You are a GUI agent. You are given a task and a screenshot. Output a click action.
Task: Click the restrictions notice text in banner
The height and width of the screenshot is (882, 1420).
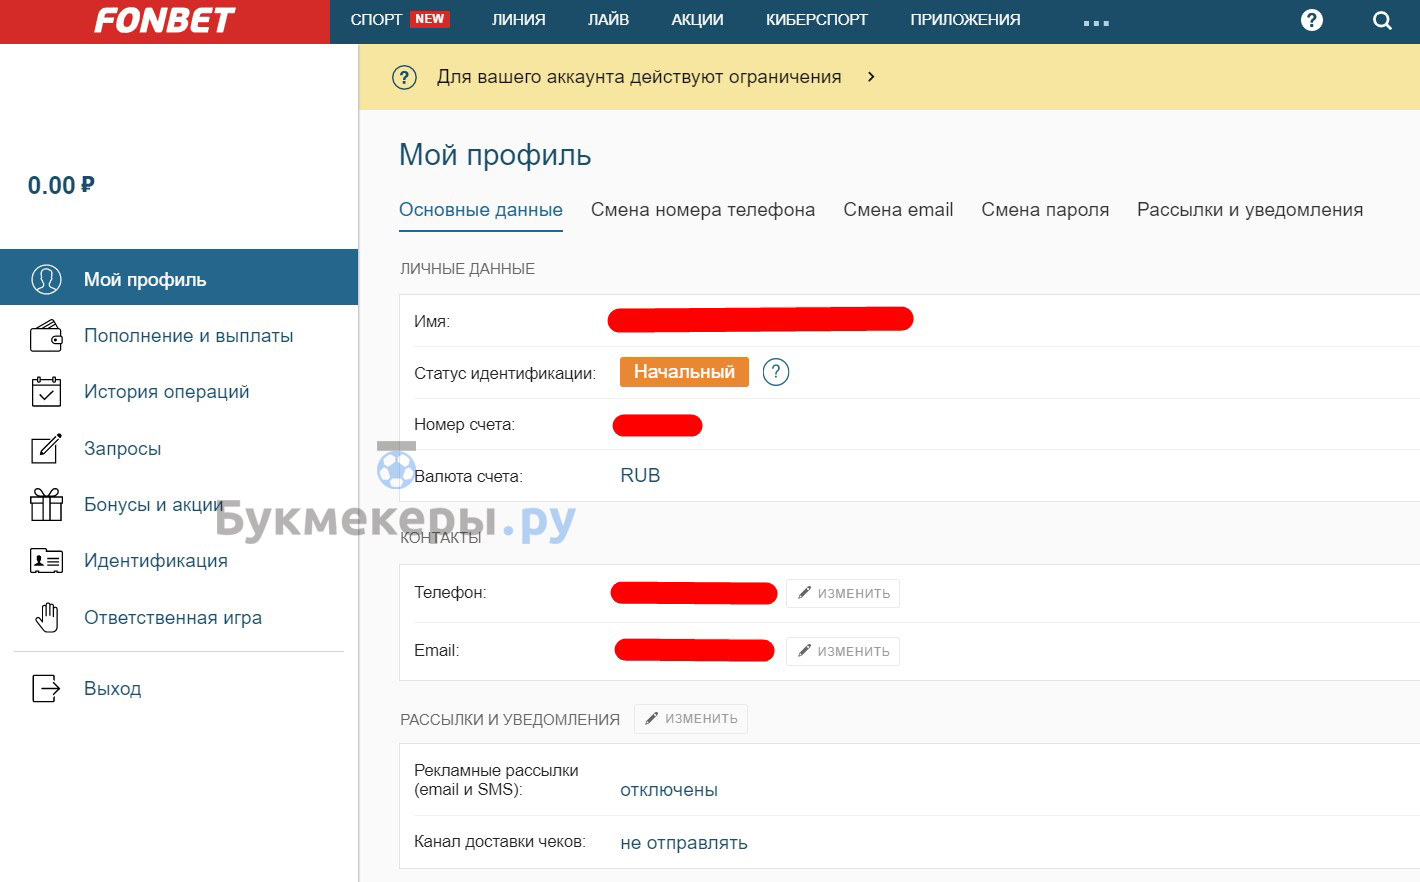click(x=639, y=77)
